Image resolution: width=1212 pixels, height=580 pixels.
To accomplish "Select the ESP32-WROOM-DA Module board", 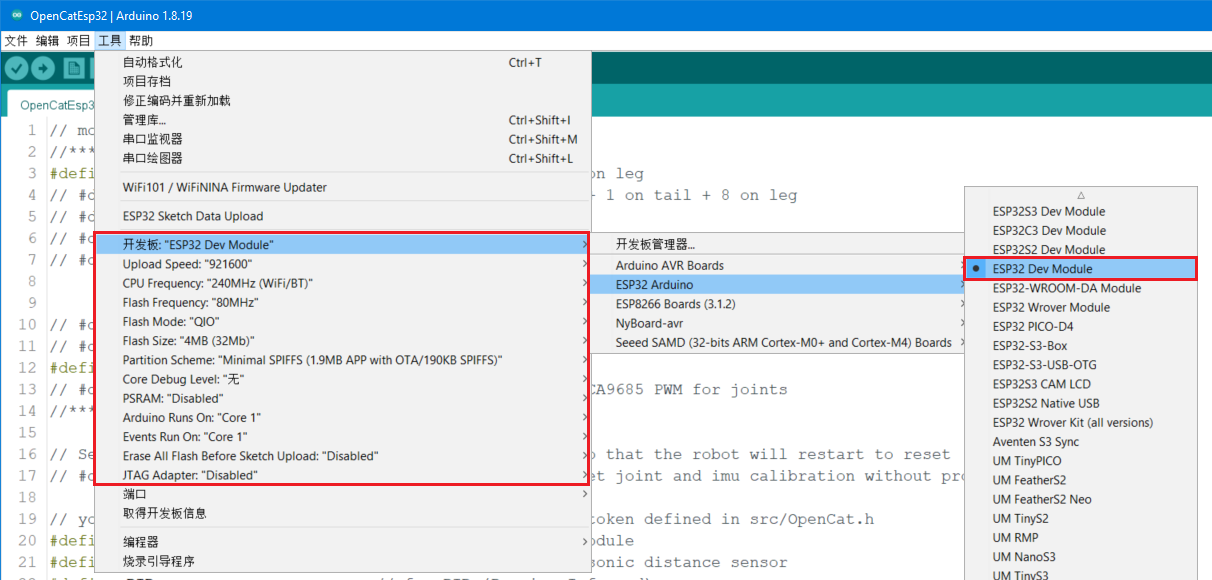I will 1081,288.
